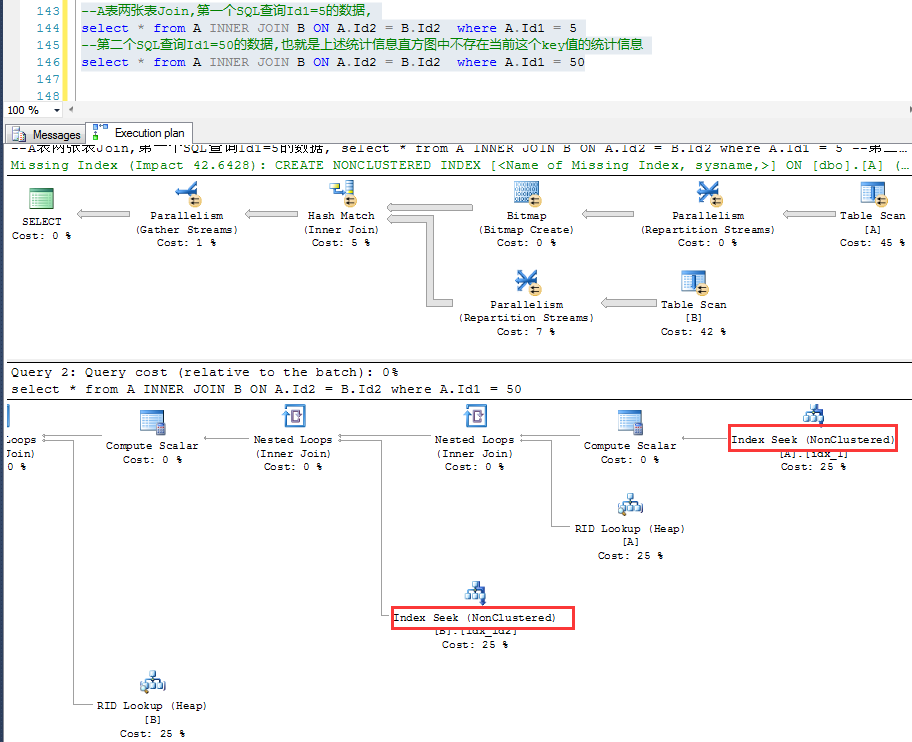Select the Bitmap Create operator icon
The image size is (912, 742).
pos(527,194)
